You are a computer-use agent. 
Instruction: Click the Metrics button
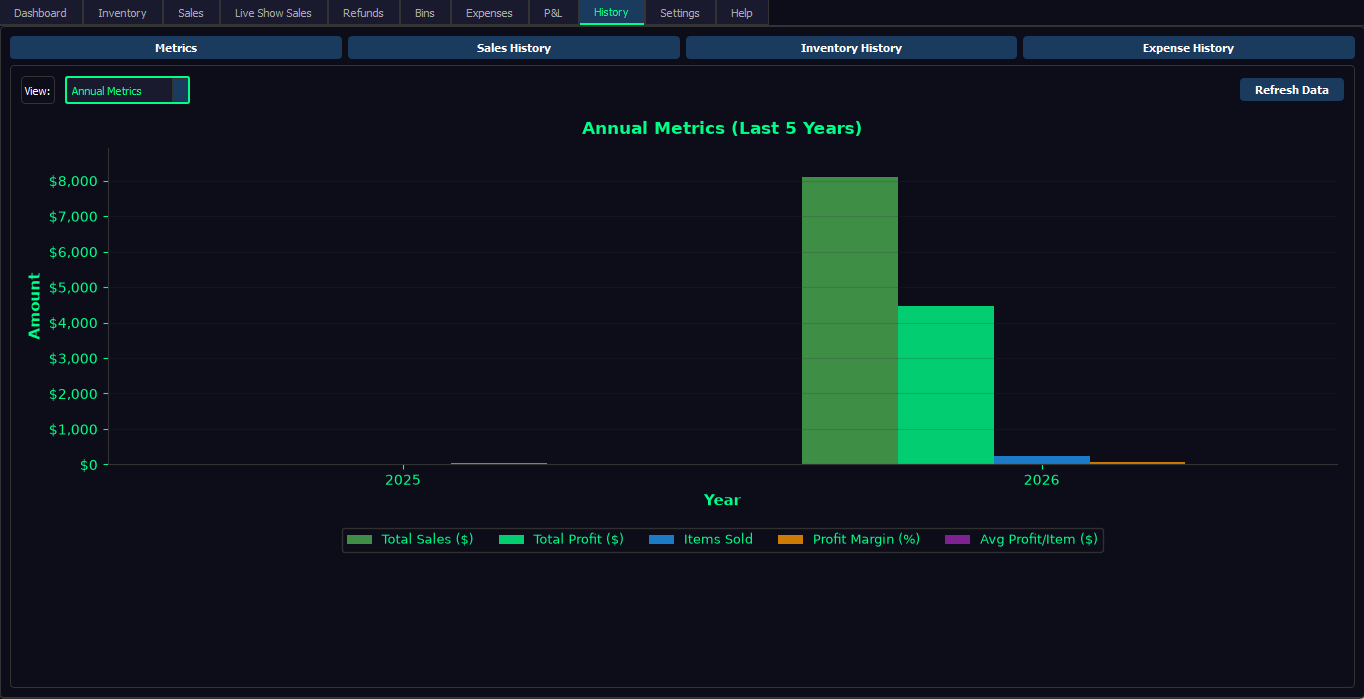tap(176, 48)
